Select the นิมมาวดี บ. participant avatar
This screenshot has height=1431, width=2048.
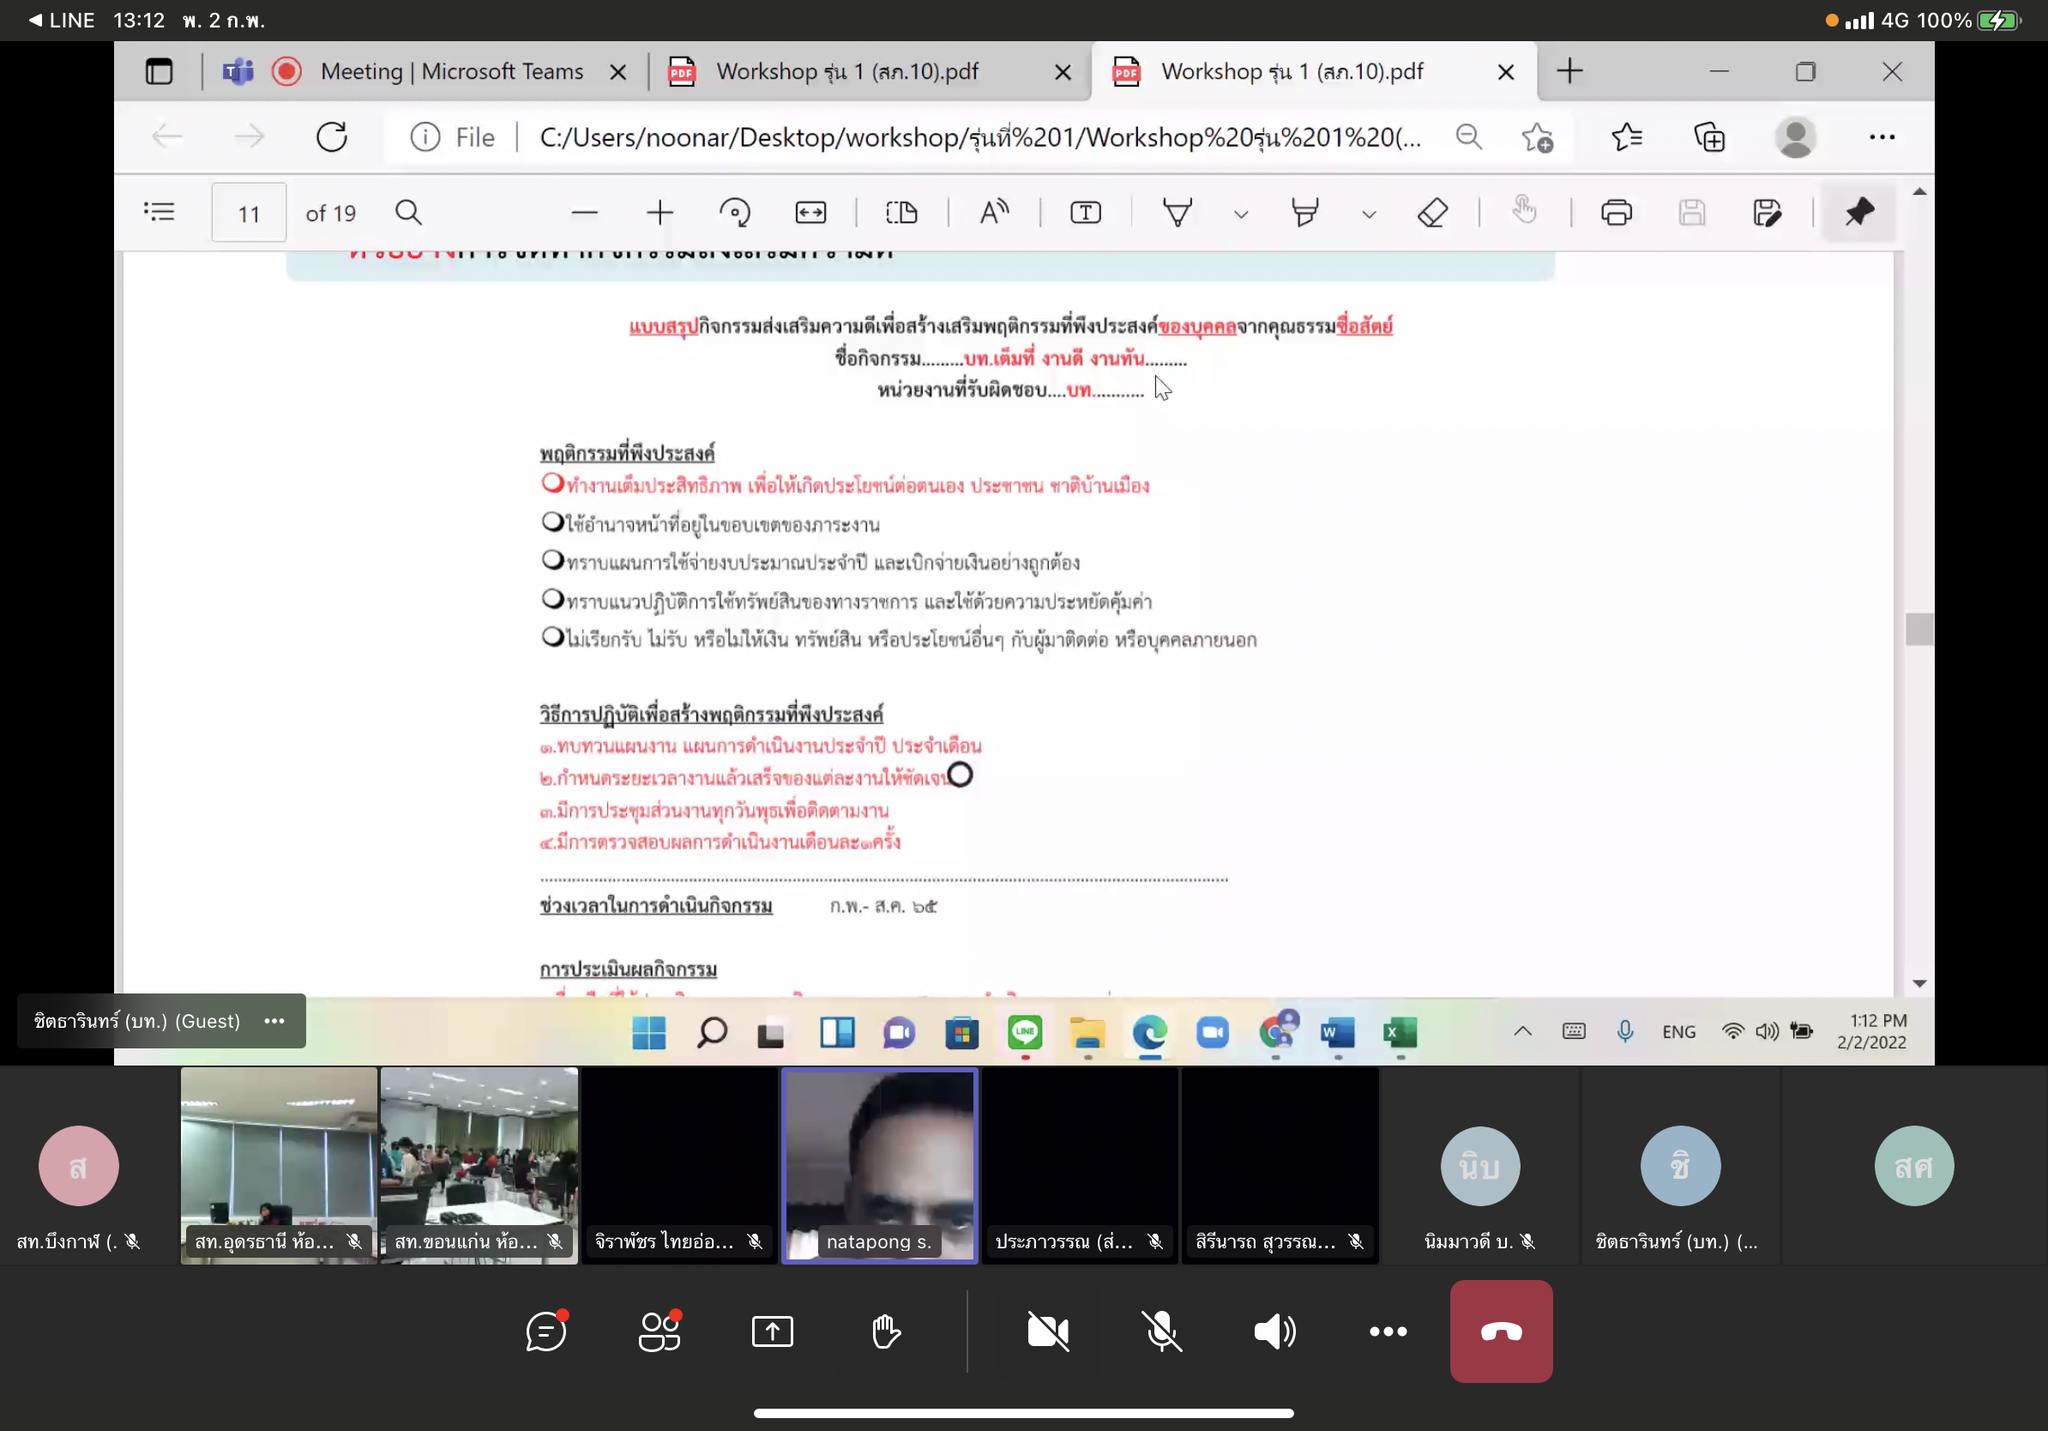click(x=1480, y=1166)
